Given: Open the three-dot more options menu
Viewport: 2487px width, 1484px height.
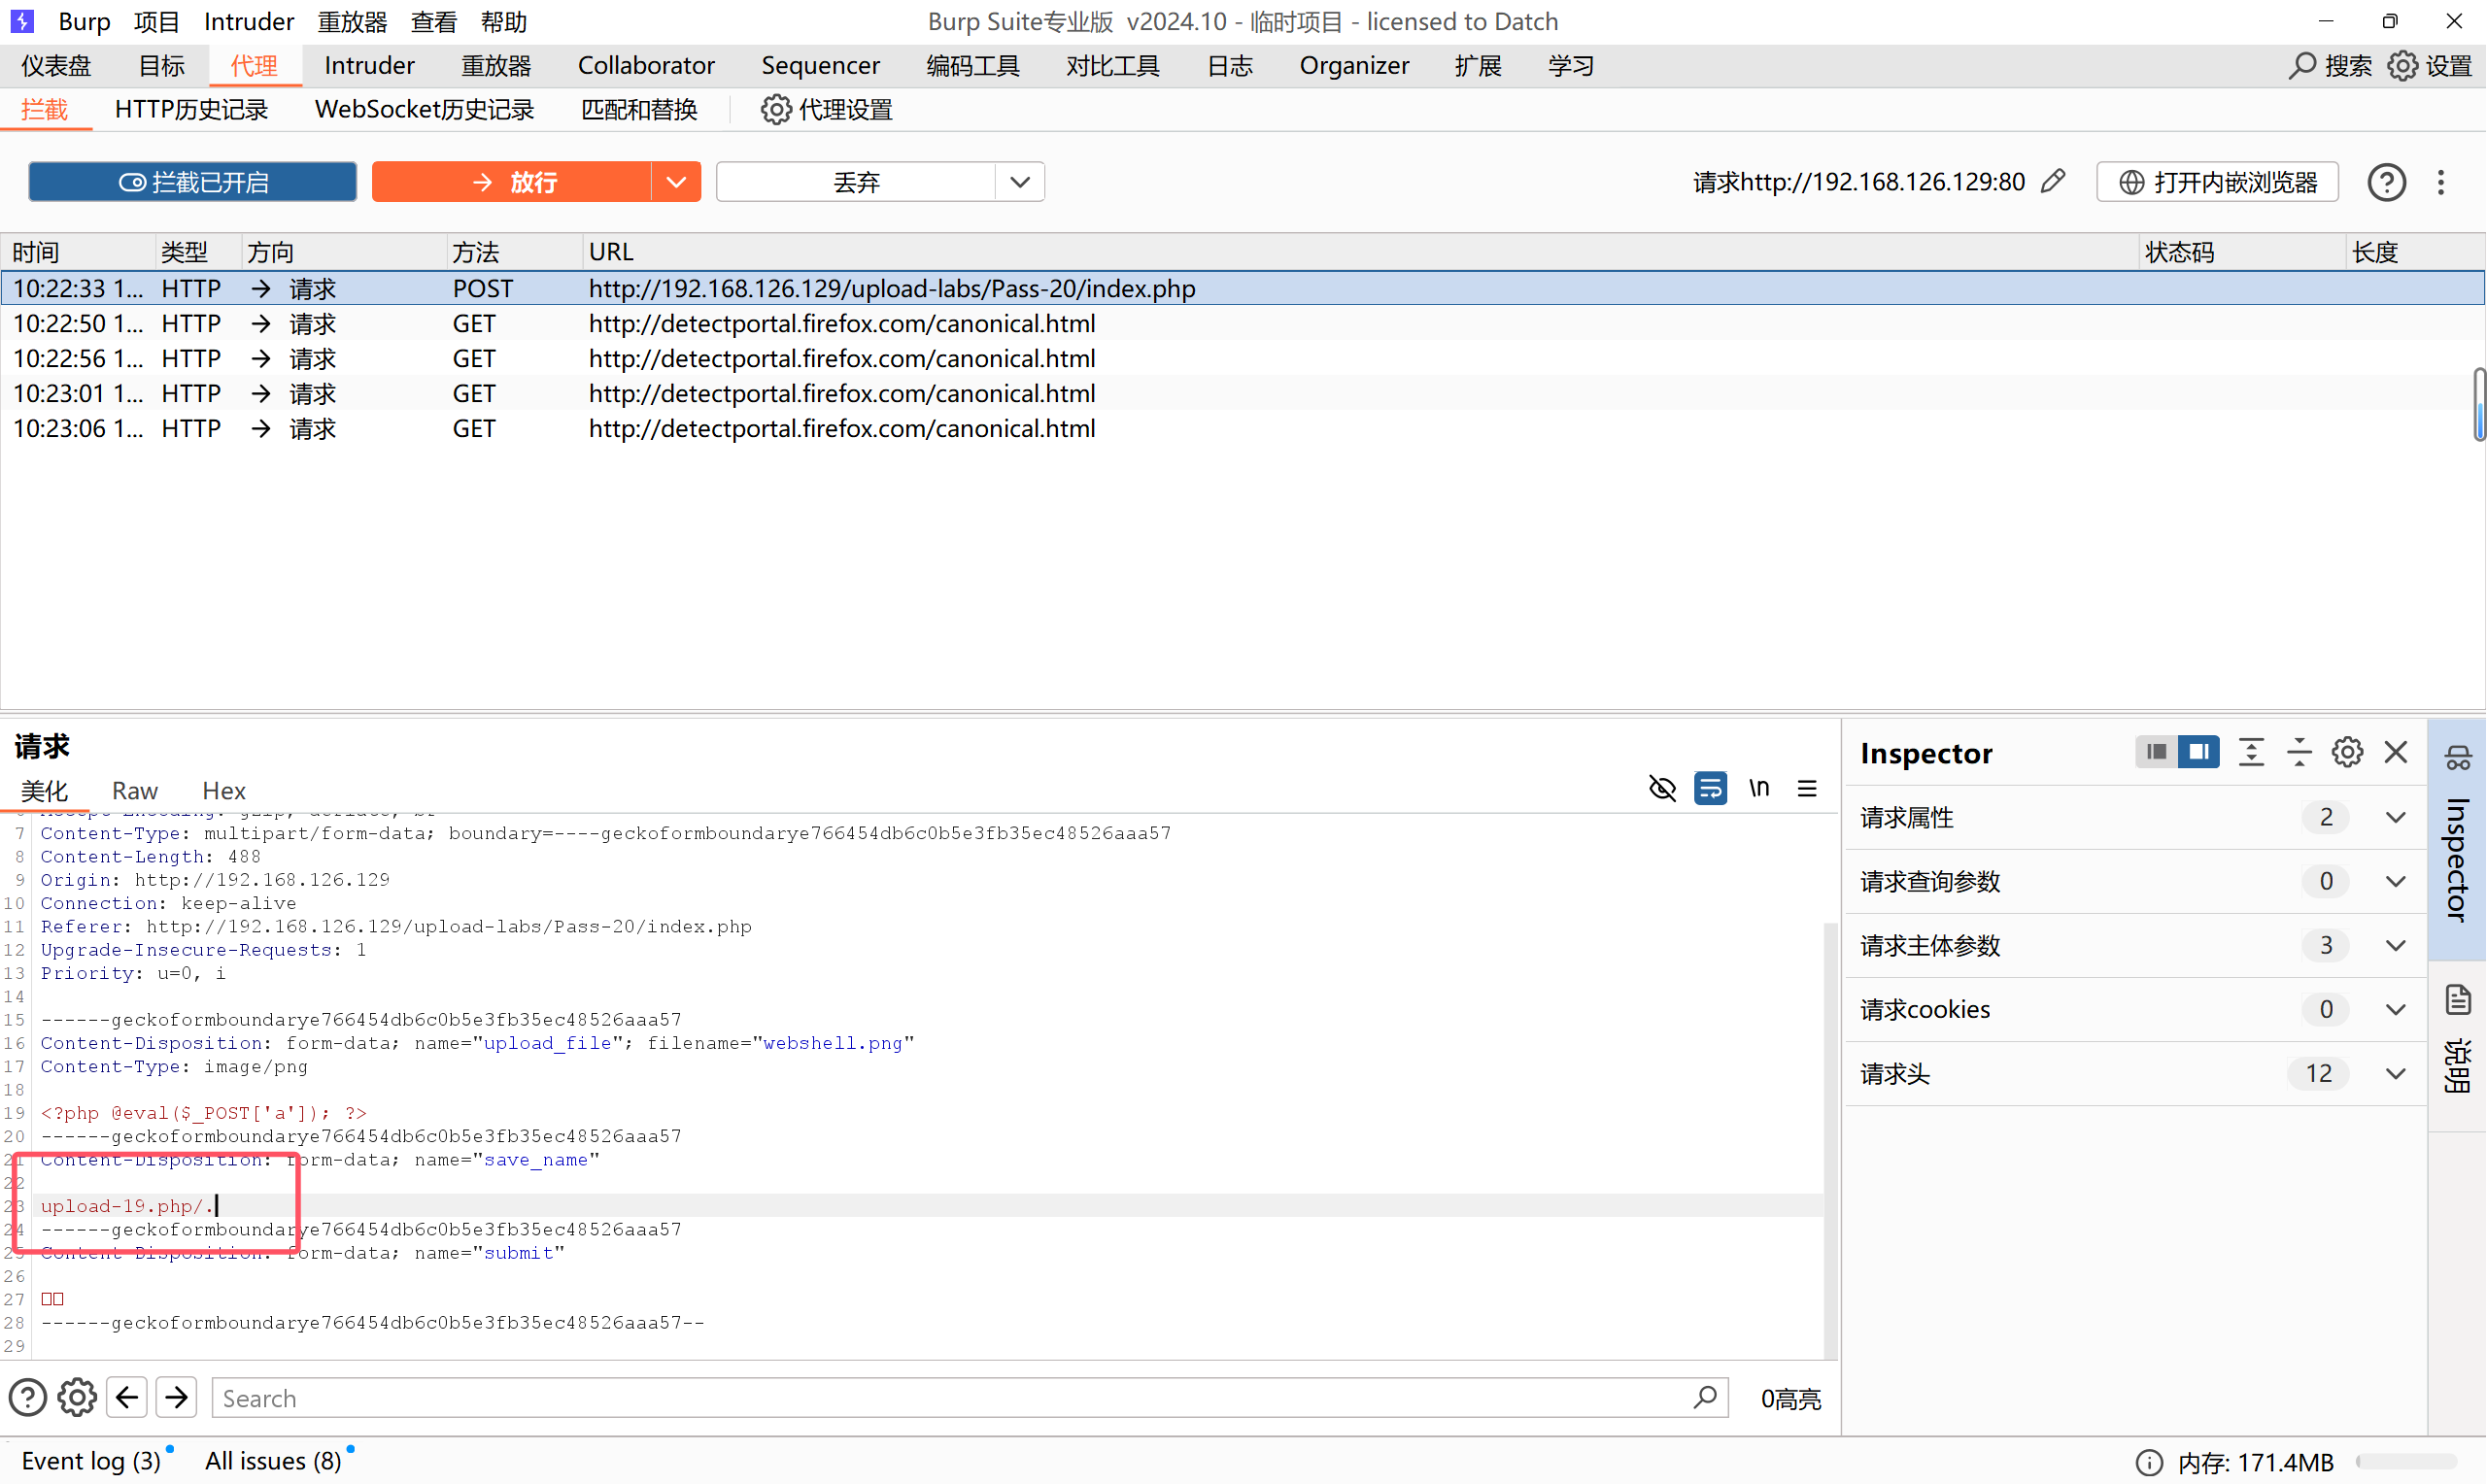Looking at the screenshot, I should coord(2441,182).
